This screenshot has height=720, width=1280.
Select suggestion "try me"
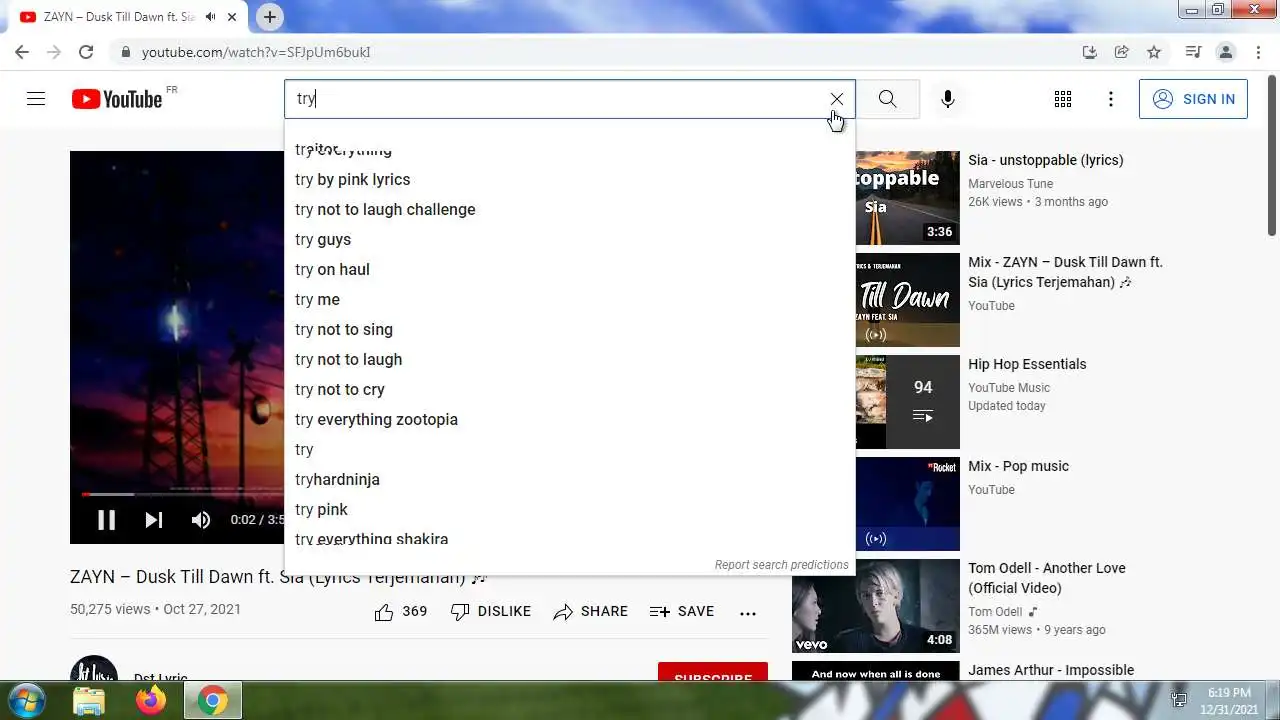pyautogui.click(x=570, y=300)
